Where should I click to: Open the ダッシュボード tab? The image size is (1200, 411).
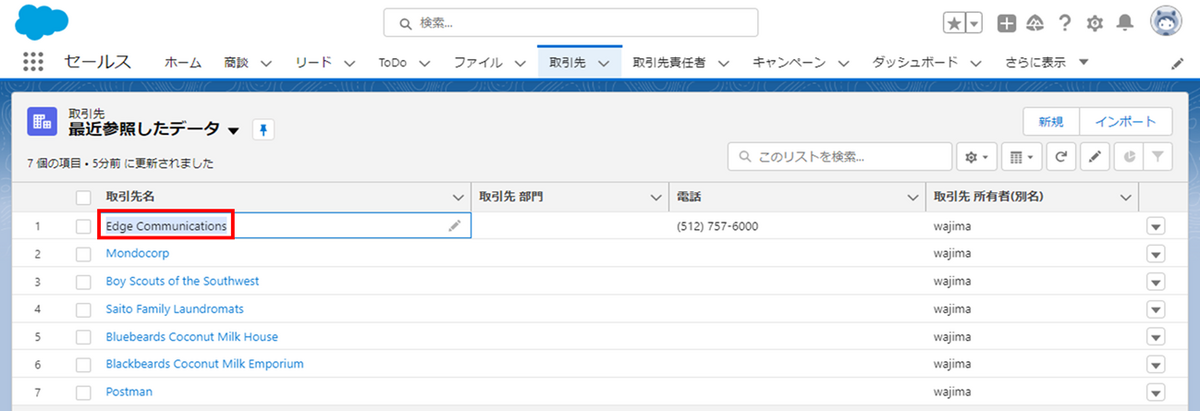click(915, 62)
